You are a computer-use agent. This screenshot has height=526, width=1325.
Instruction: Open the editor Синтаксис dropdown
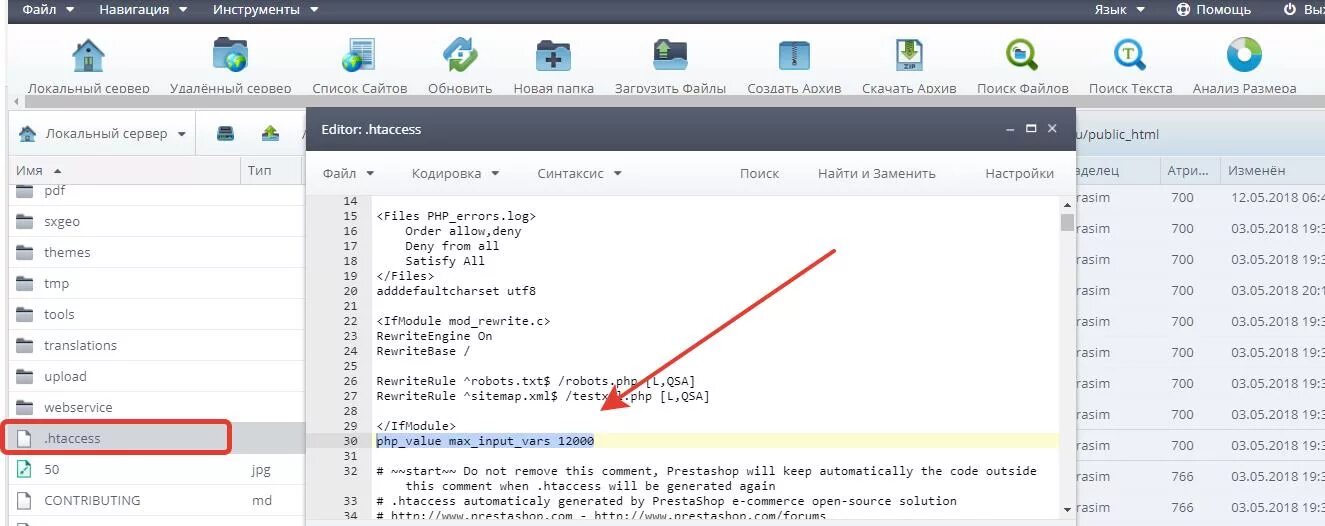point(579,173)
